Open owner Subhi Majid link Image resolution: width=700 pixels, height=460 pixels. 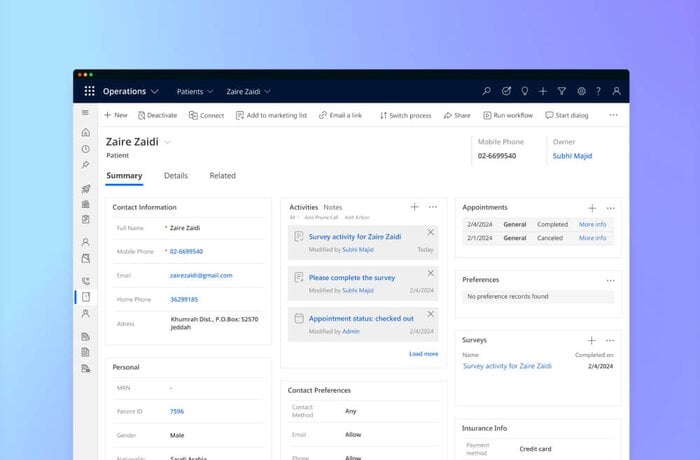coord(575,156)
